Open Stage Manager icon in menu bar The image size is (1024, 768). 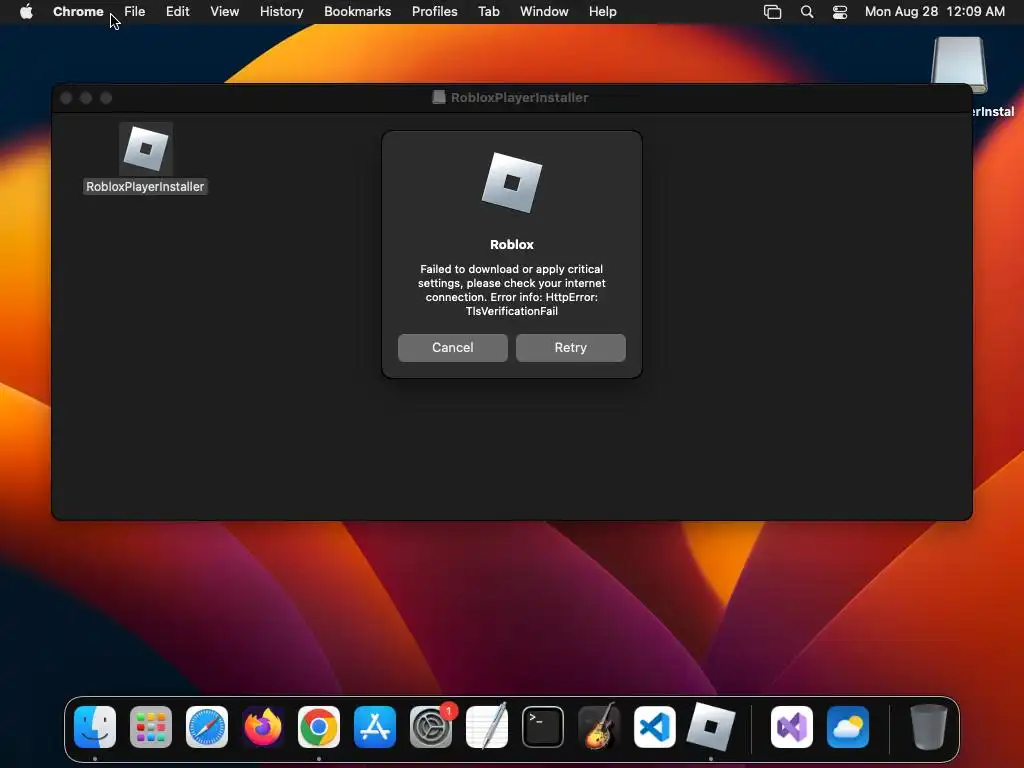coord(773,12)
